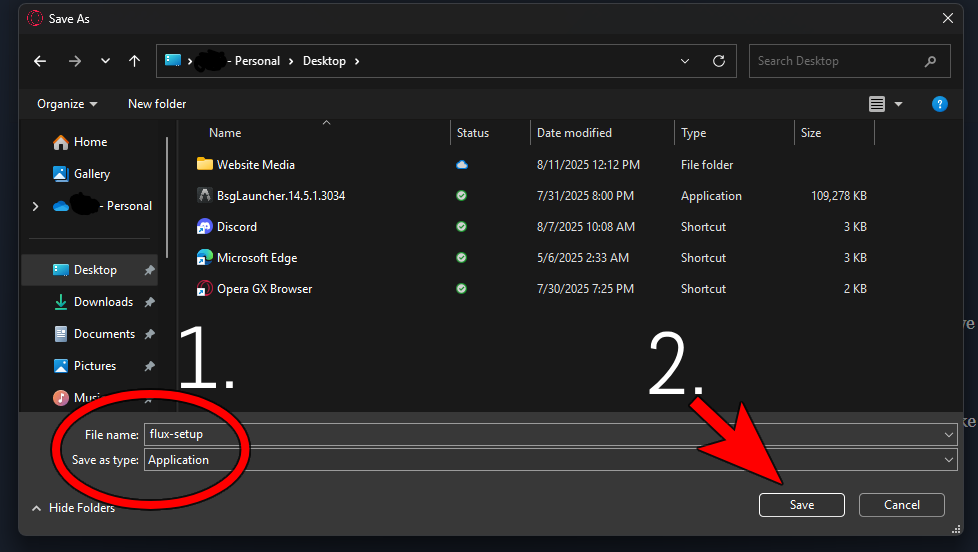Select the Discord shortcut icon
Image resolution: width=978 pixels, height=552 pixels.
pos(205,226)
